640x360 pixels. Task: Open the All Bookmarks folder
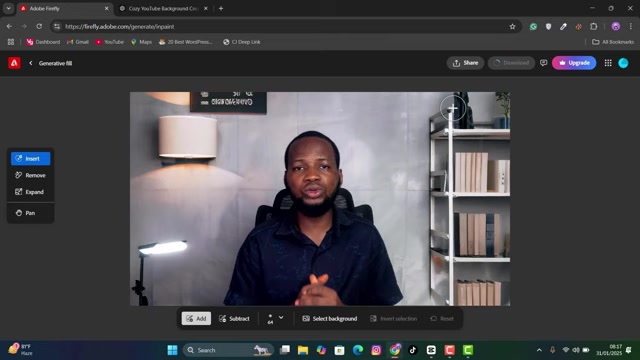613,42
